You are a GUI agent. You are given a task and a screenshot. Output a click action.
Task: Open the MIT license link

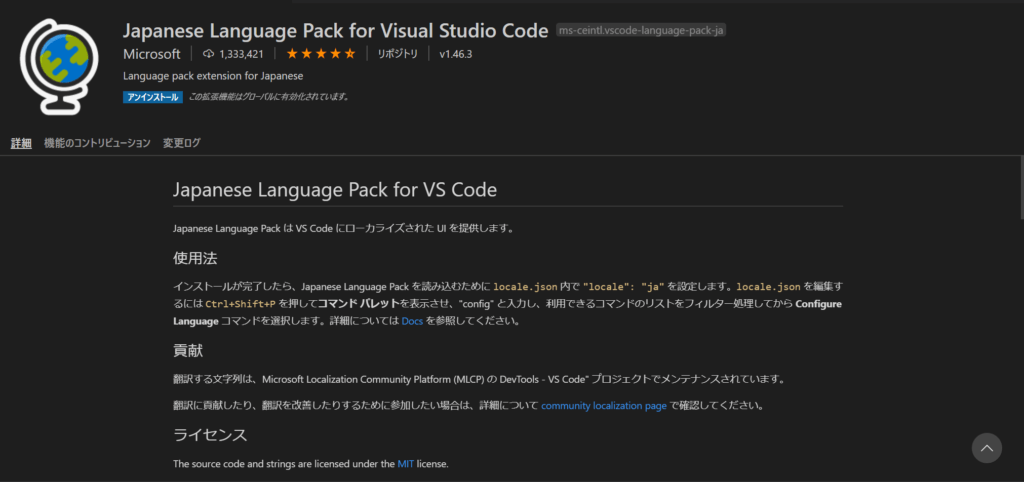pos(406,464)
